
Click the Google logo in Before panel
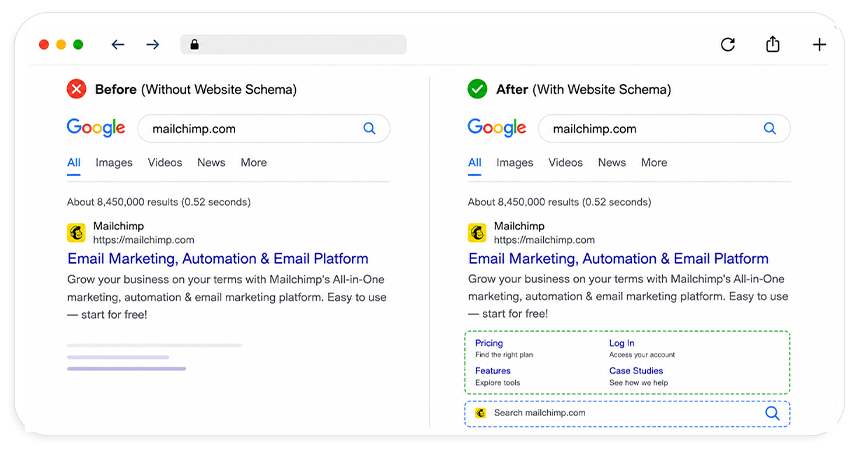click(x=96, y=128)
